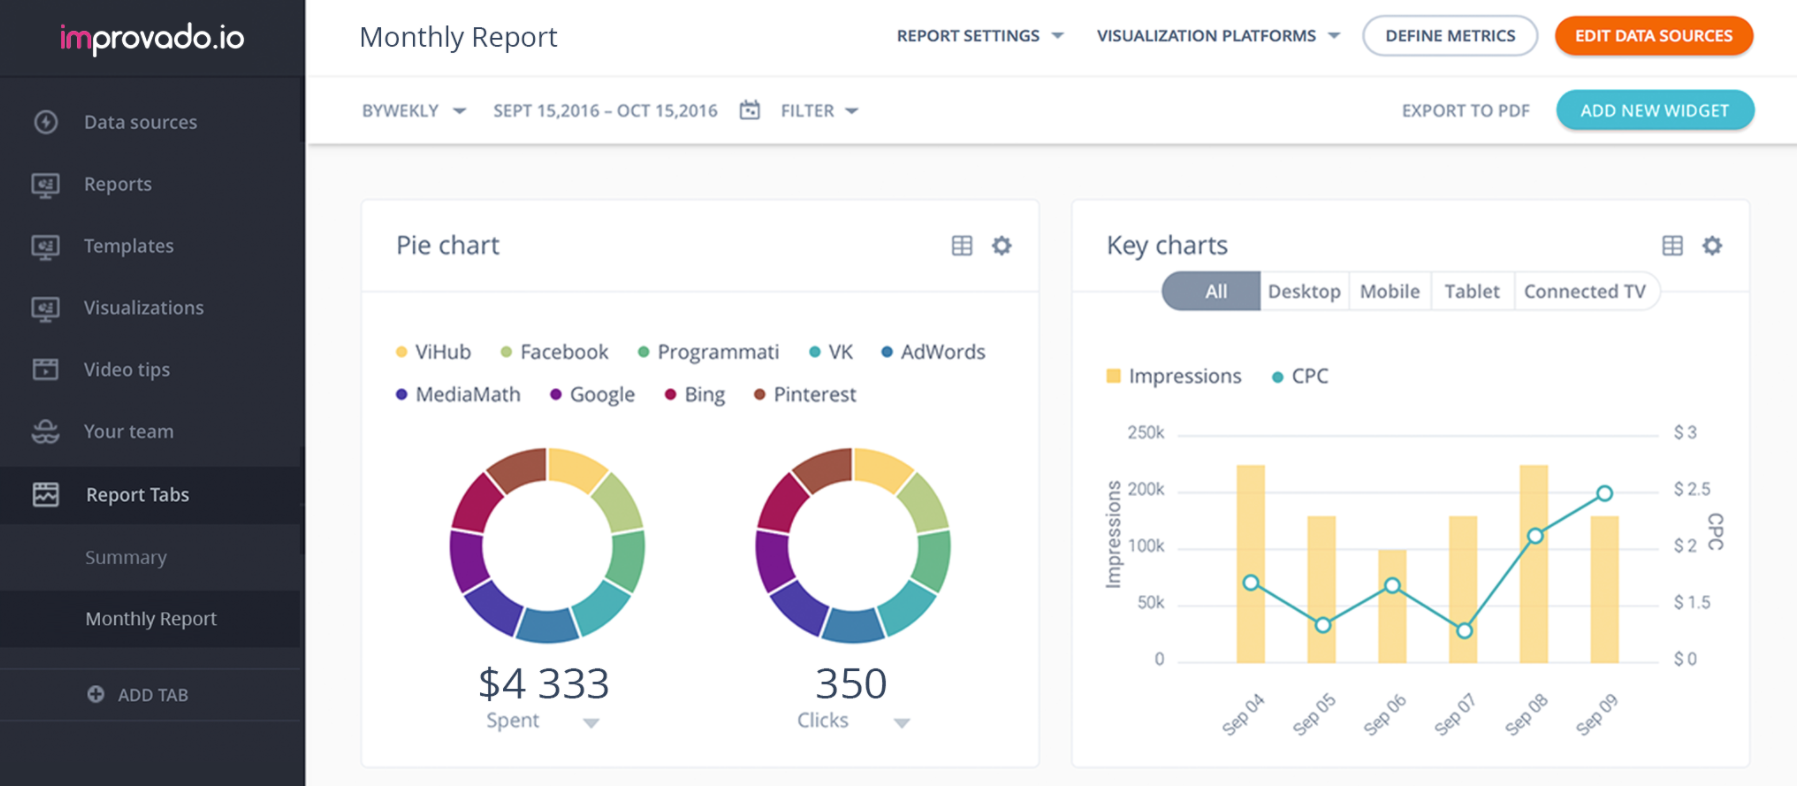Toggle the Facebook legend entry
The height and width of the screenshot is (786, 1797).
point(554,352)
